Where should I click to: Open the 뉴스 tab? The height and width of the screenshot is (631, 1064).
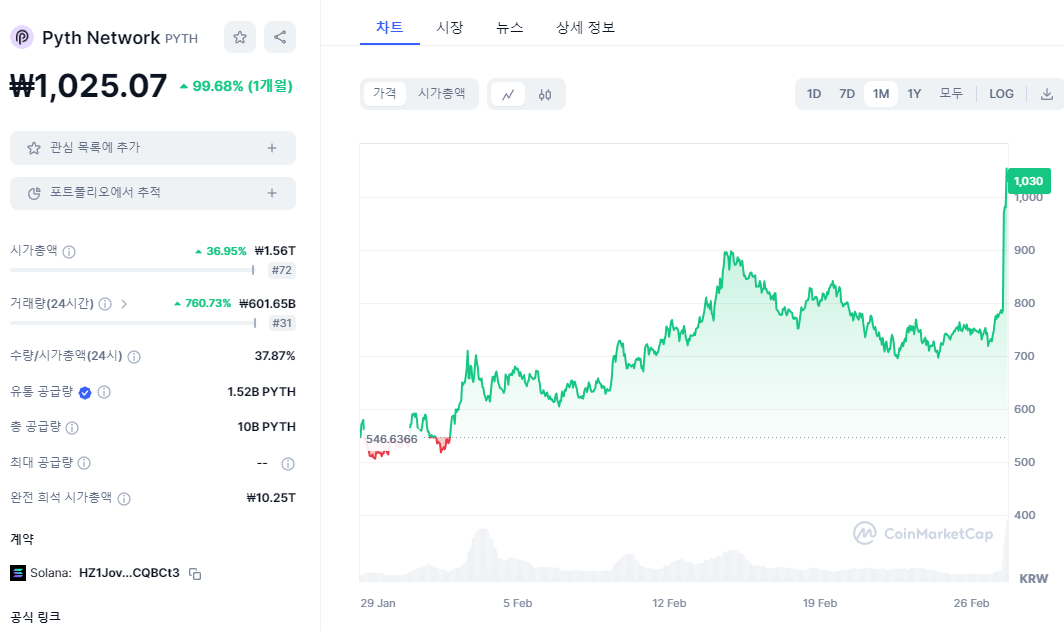pos(510,27)
